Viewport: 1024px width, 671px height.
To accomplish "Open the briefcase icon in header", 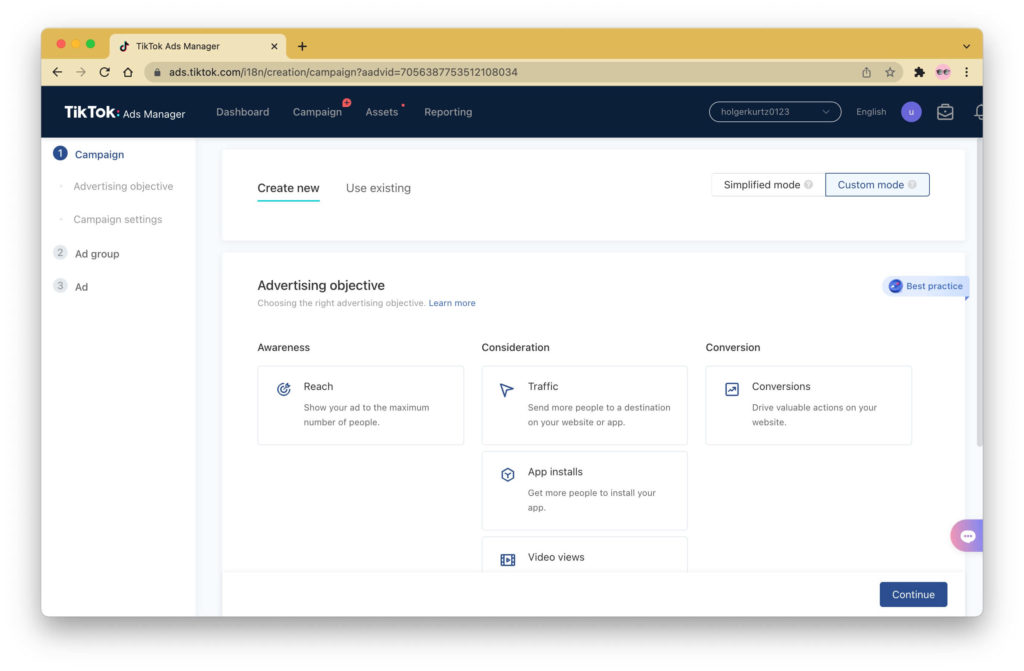I will [945, 112].
